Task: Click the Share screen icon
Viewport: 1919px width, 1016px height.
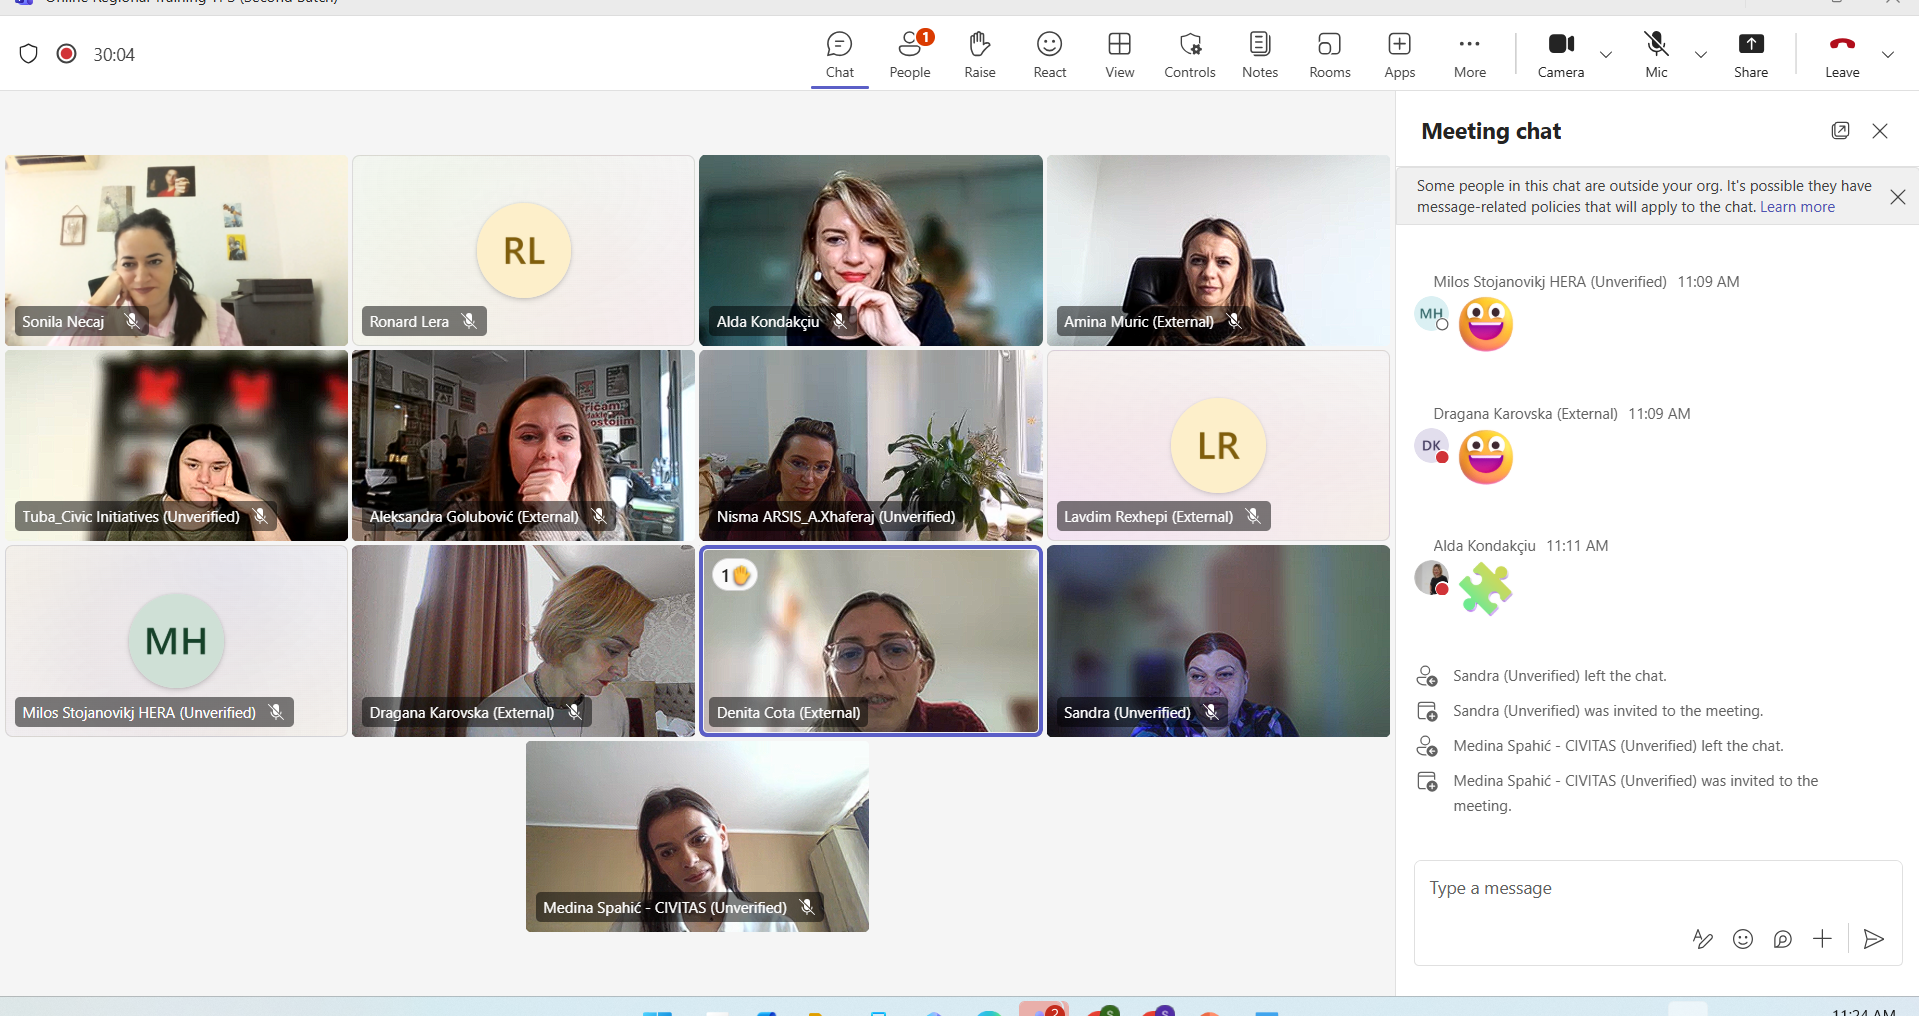Action: coord(1750,54)
